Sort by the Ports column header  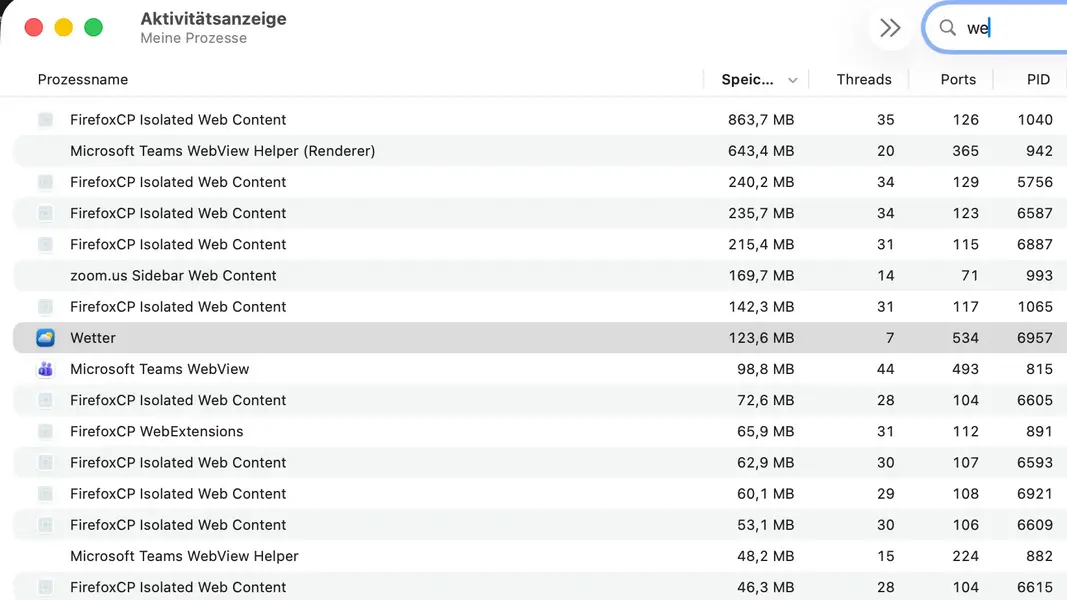(958, 80)
